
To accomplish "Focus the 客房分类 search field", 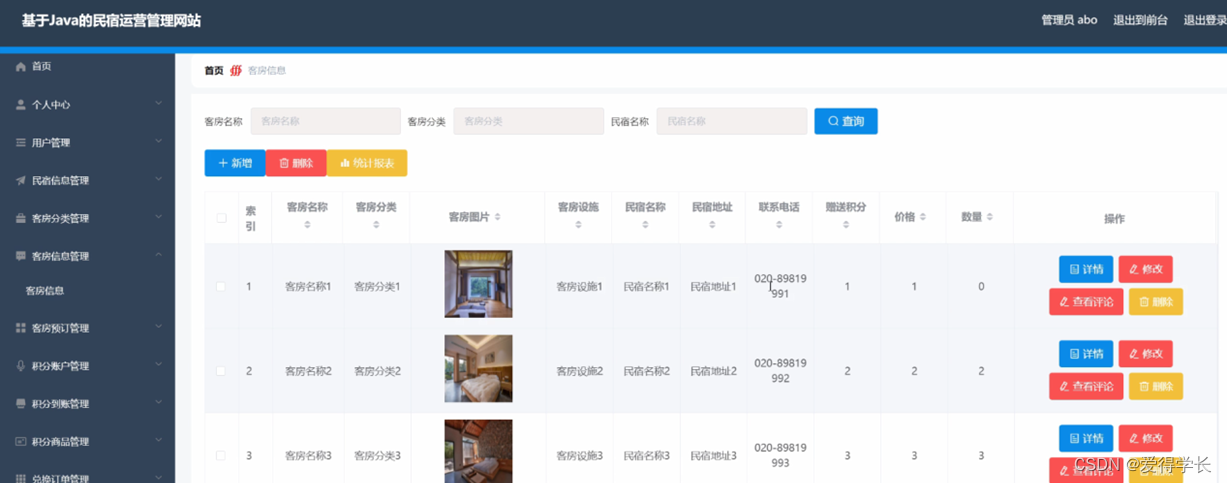I will coord(529,121).
